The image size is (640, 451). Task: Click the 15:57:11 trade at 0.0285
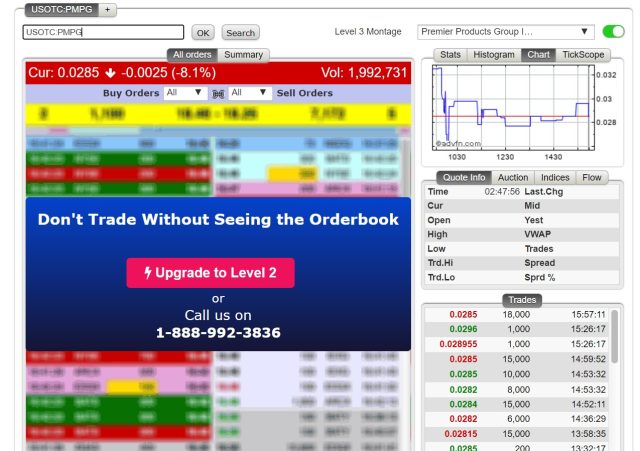pos(516,314)
